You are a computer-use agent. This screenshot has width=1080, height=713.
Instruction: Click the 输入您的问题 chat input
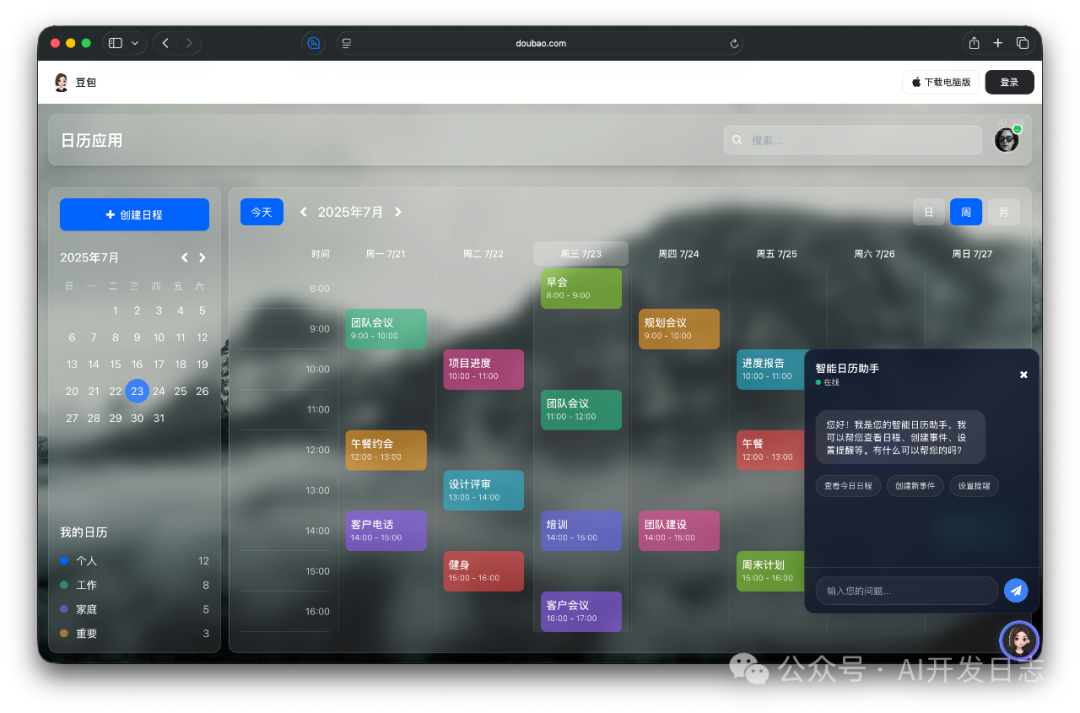[906, 590]
